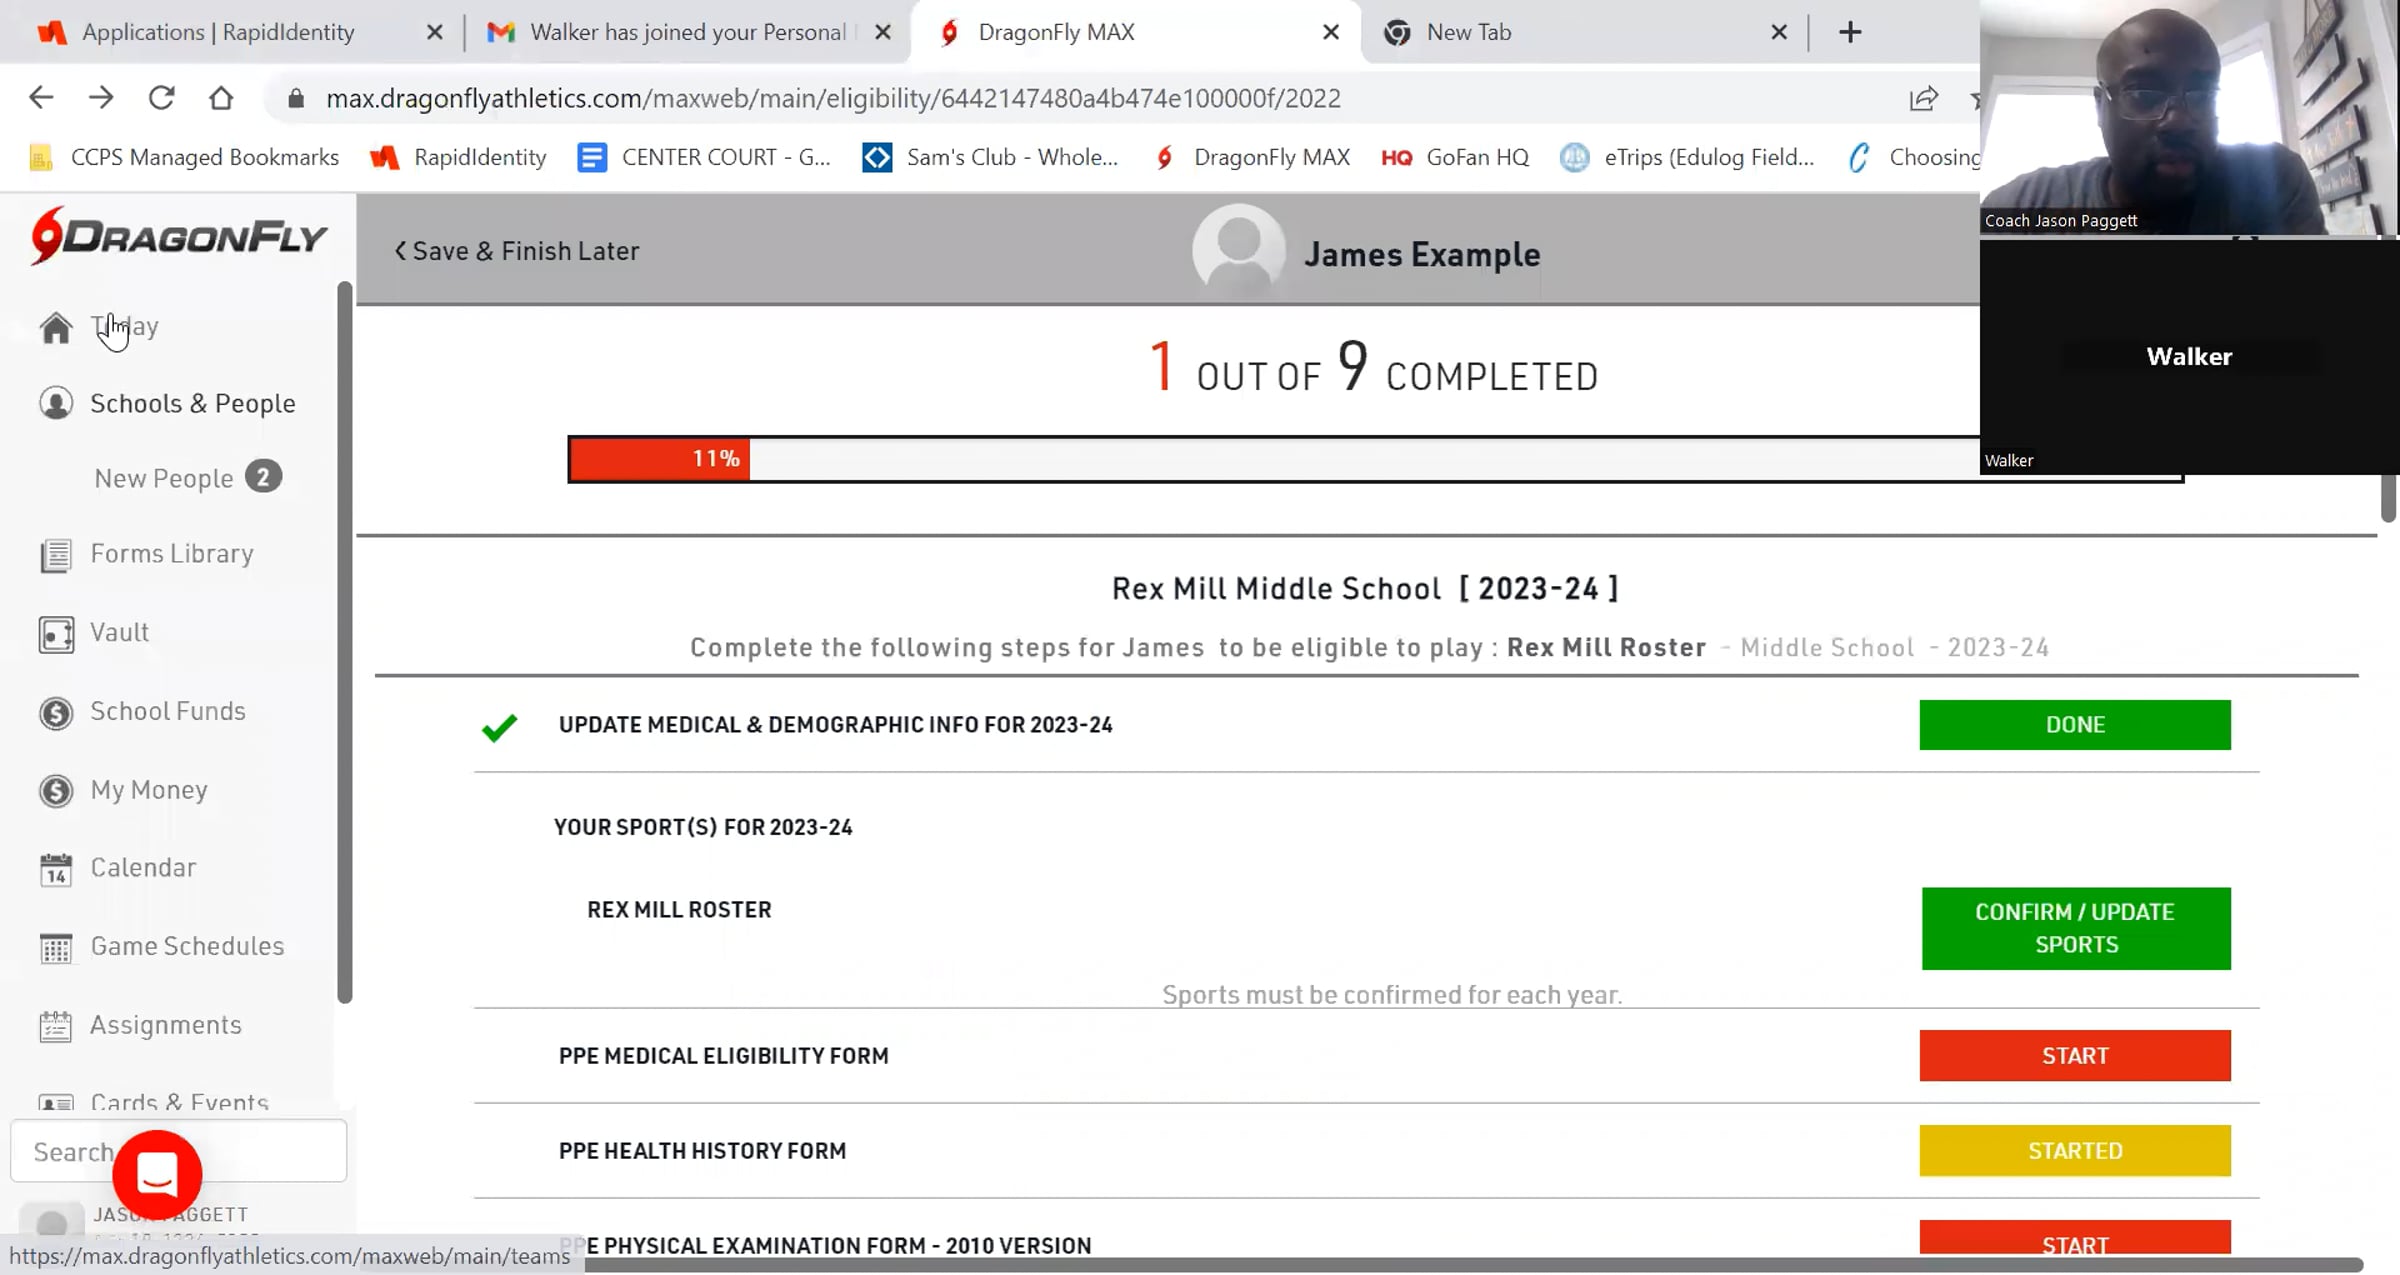This screenshot has height=1275, width=2400.
Task: Click the My Money coin icon
Action: pos(56,791)
